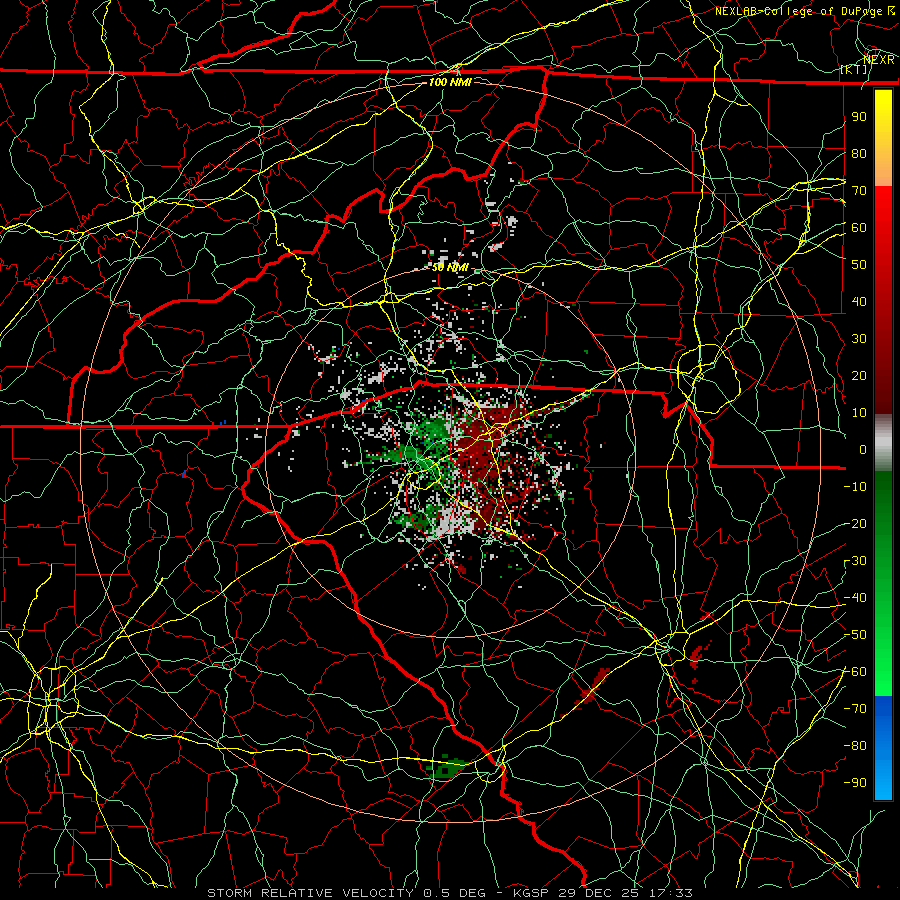Click the large red outbound velocity area
The width and height of the screenshot is (900, 900).
pos(482,453)
